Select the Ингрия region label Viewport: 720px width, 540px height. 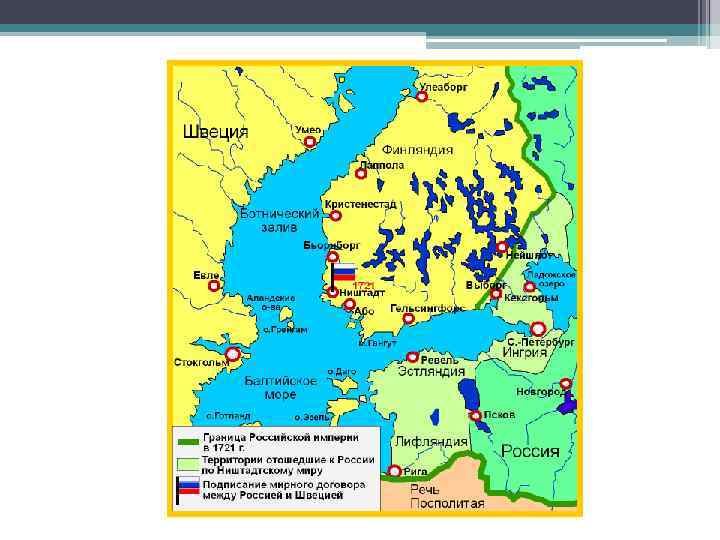pos(525,352)
